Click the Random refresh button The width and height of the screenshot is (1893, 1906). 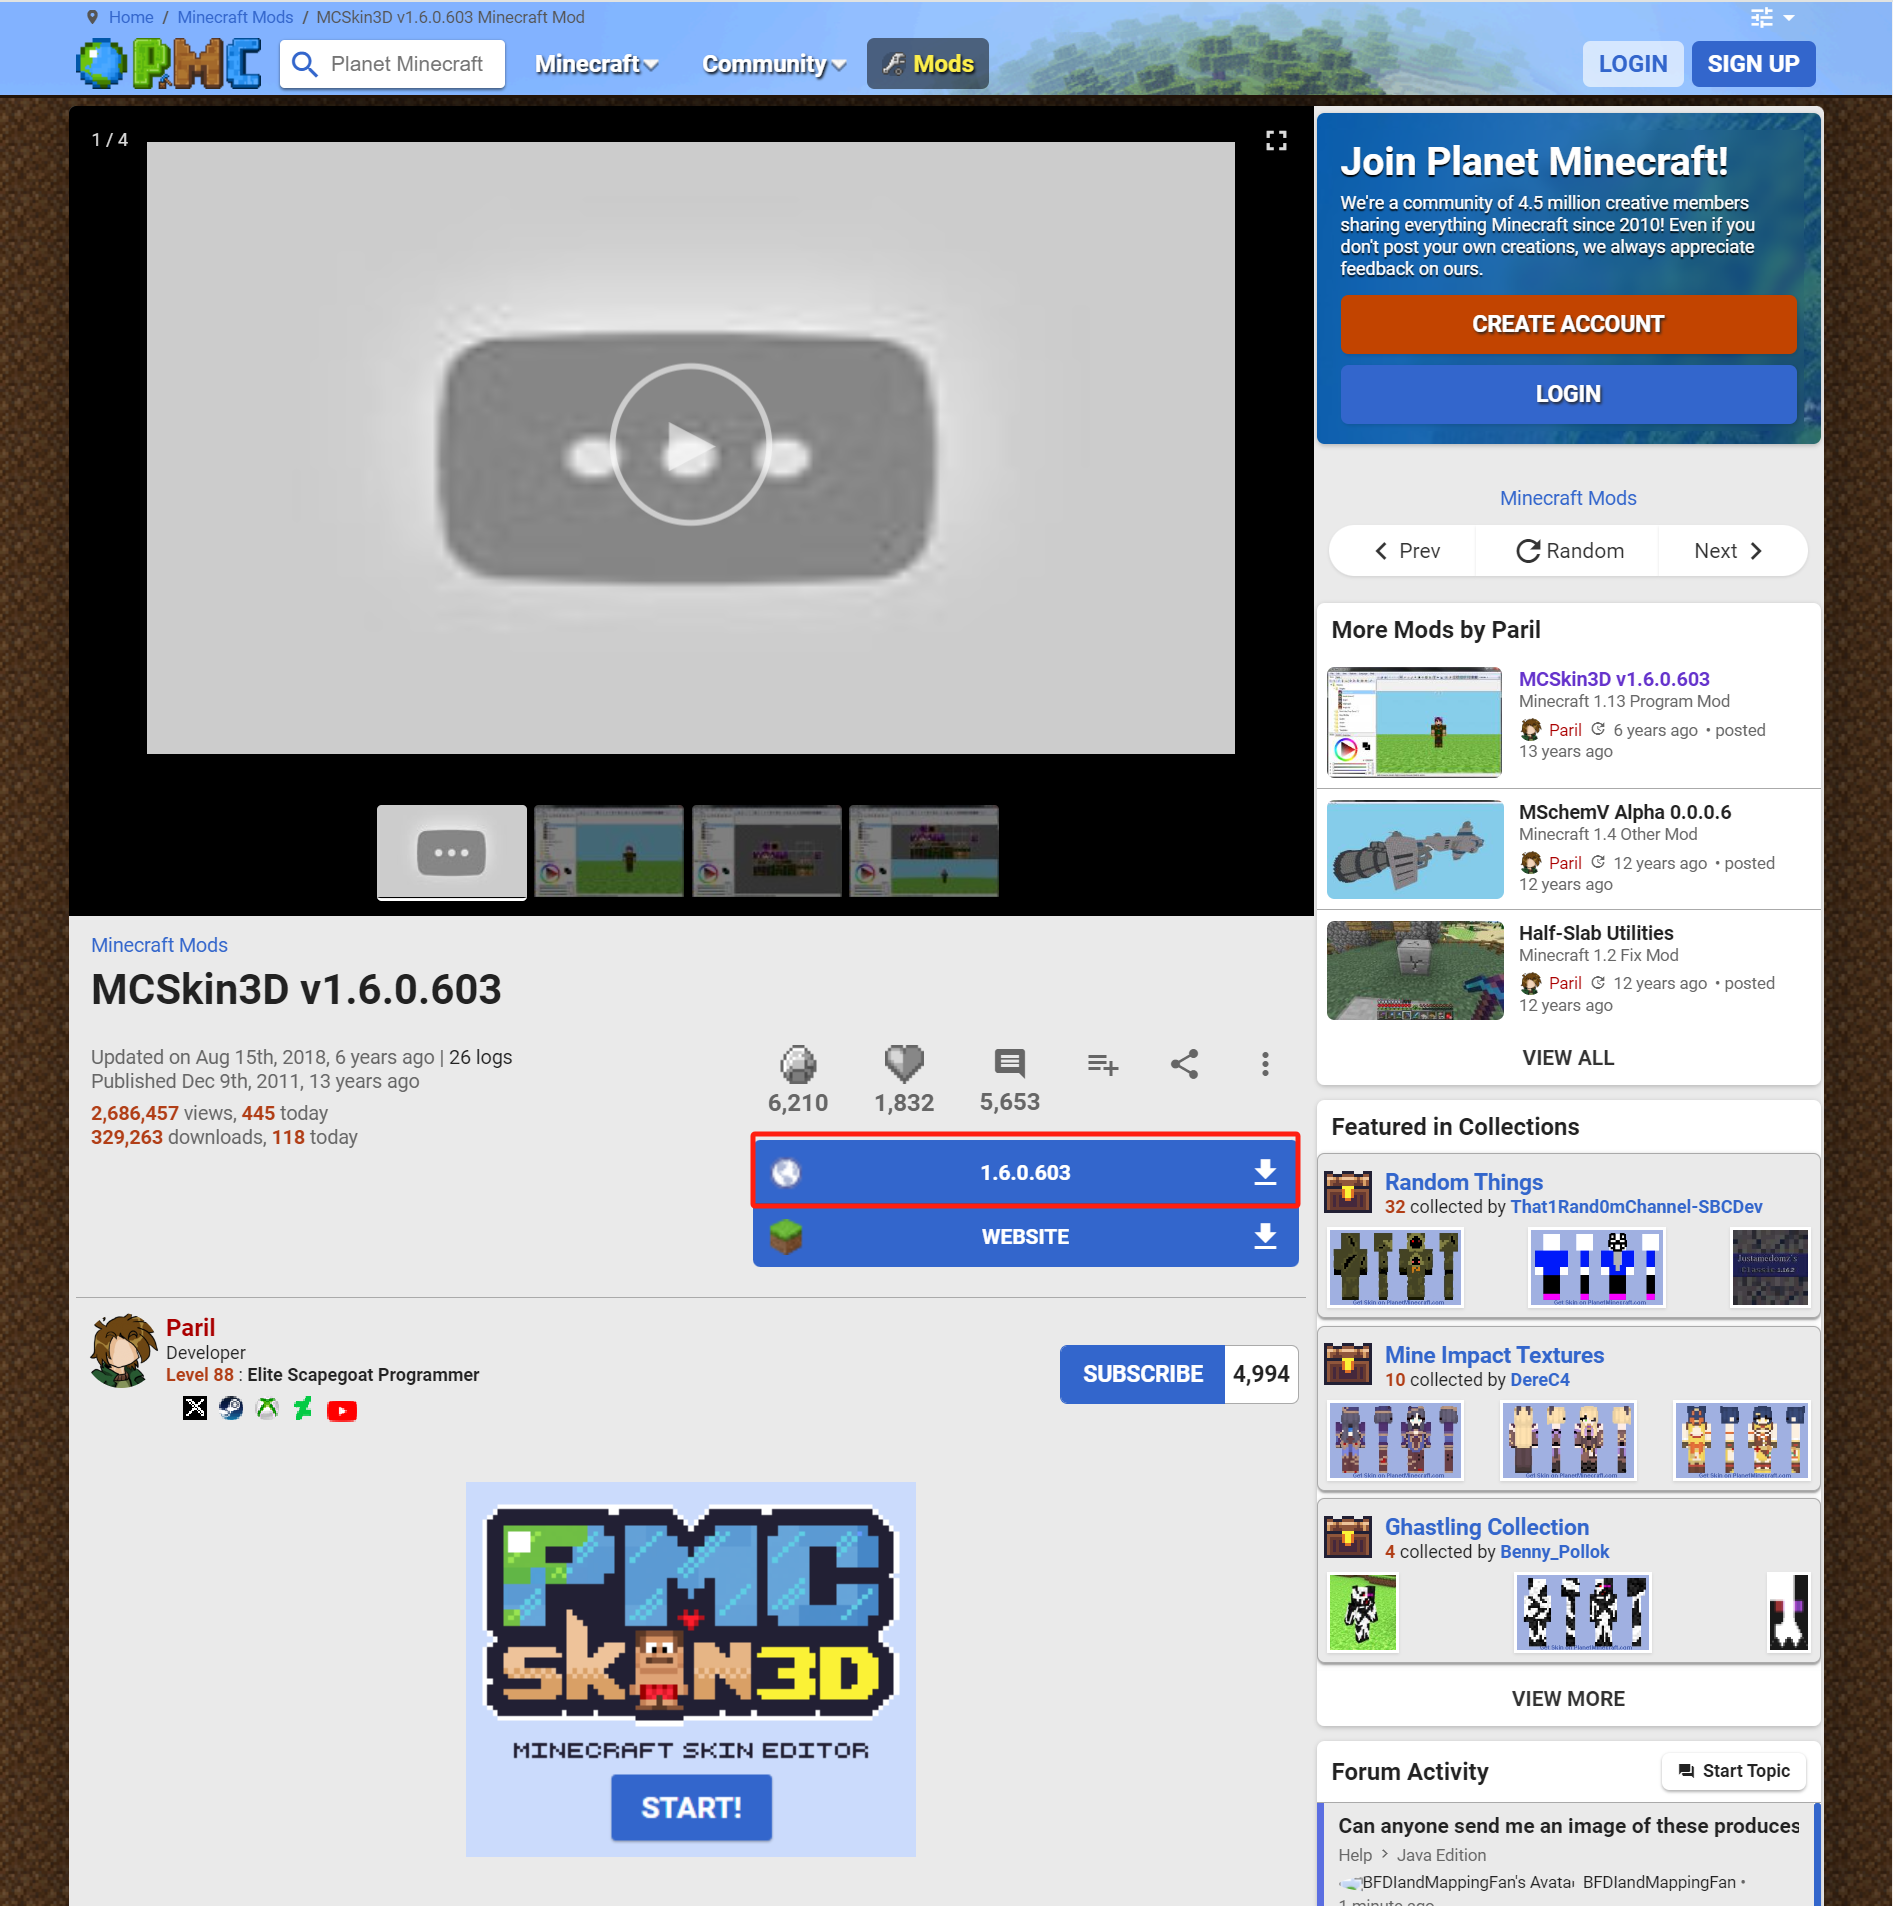1570,551
